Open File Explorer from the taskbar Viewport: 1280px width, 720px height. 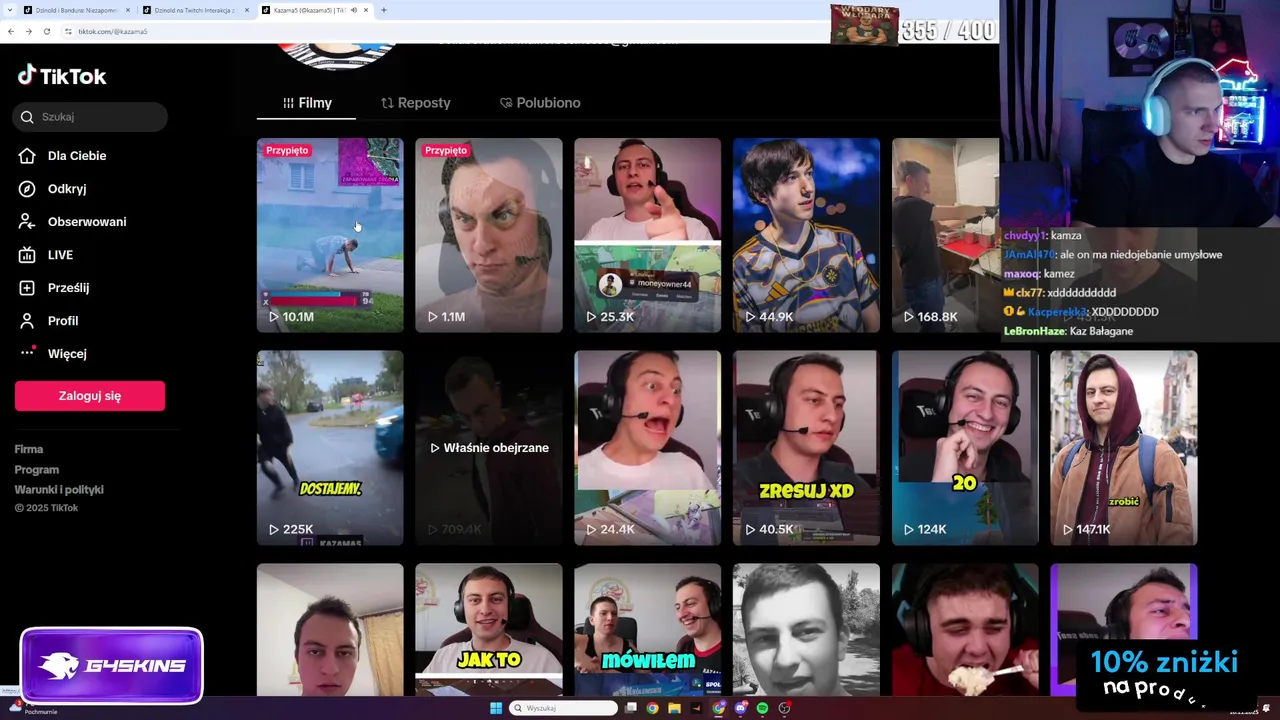[674, 708]
